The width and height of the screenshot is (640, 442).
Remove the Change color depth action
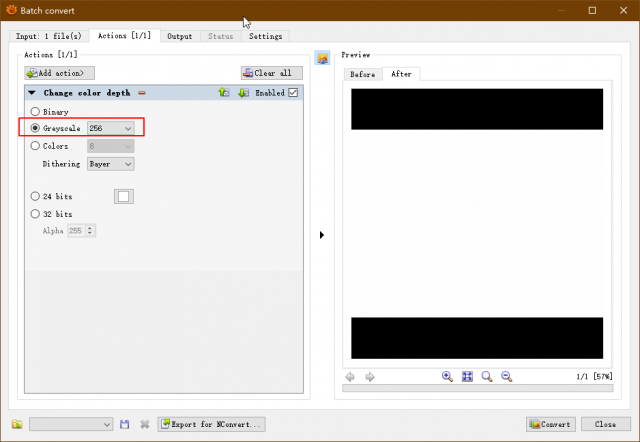pos(142,93)
